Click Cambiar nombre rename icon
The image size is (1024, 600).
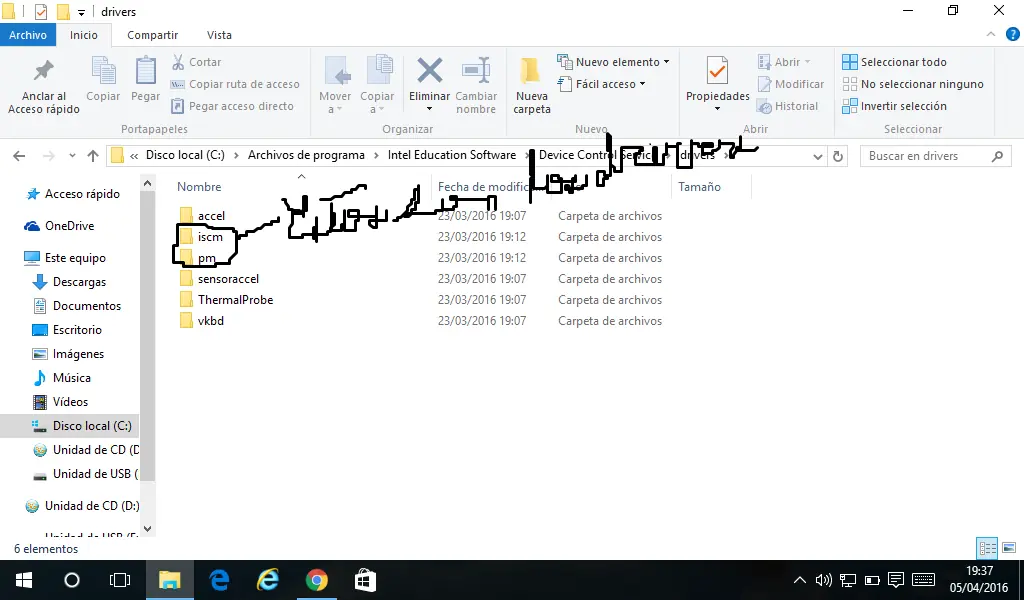click(476, 71)
